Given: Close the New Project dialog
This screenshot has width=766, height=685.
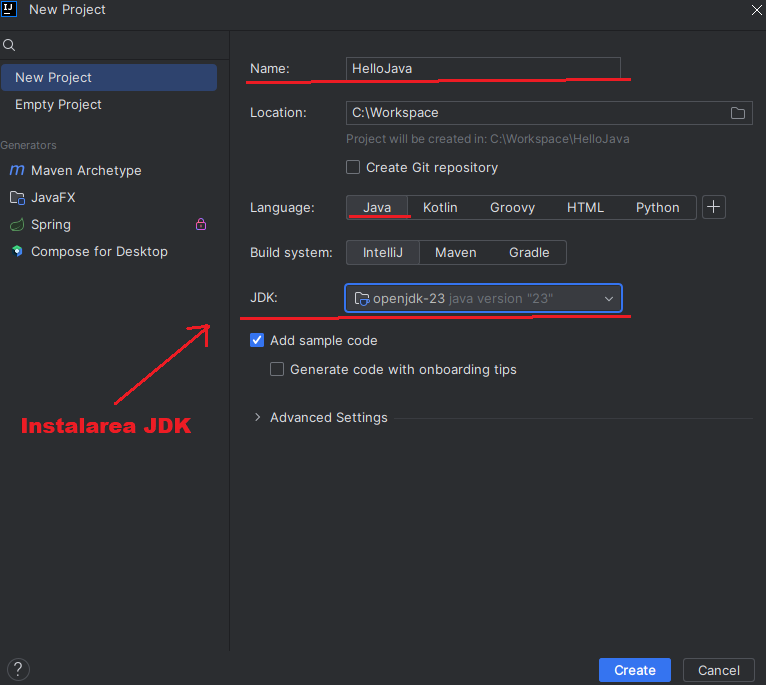Looking at the screenshot, I should click(x=756, y=10).
